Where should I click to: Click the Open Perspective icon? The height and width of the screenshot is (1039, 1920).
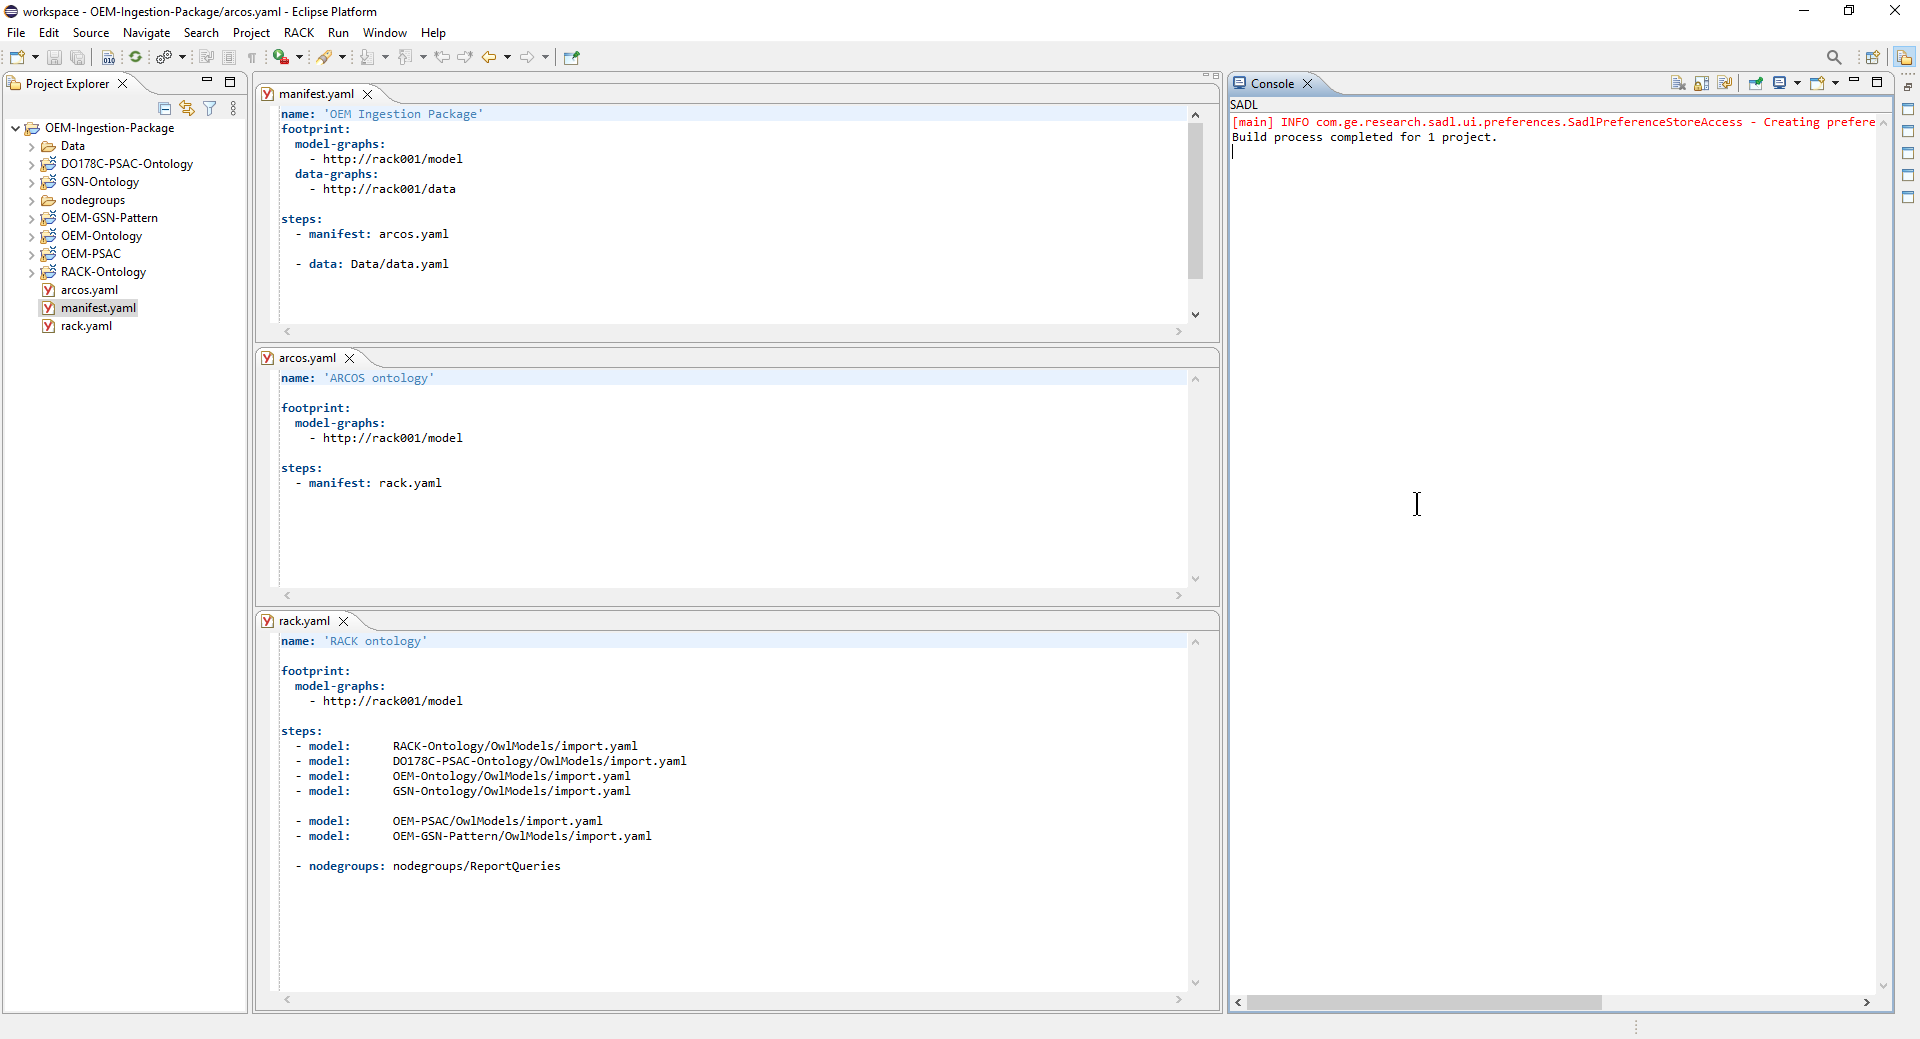[1872, 57]
